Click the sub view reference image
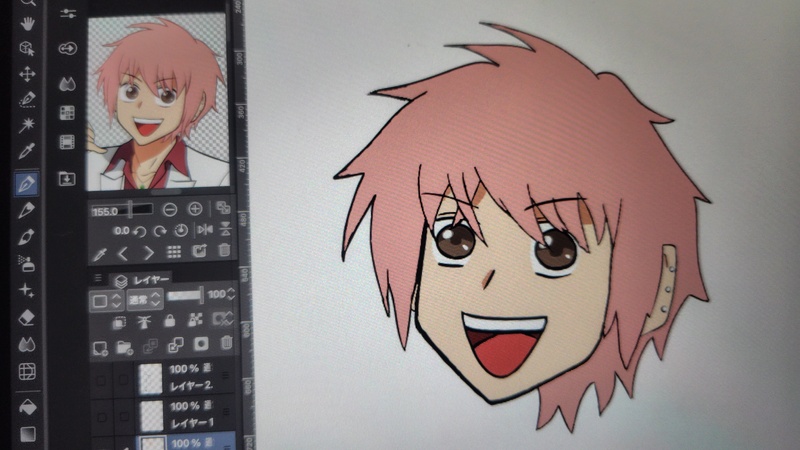 pyautogui.click(x=158, y=103)
